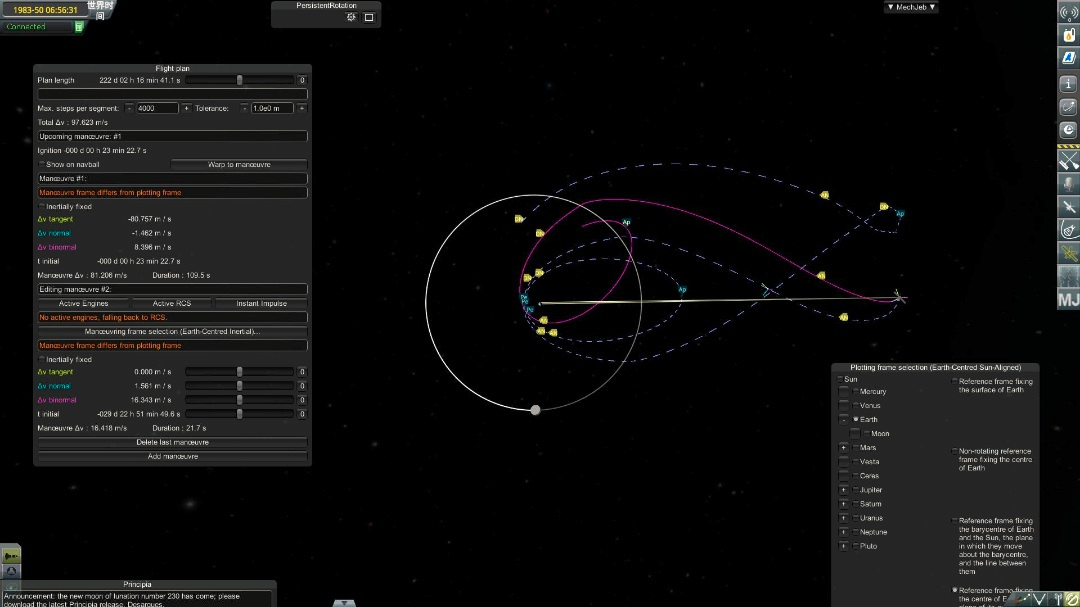Viewport: 1080px width, 607px height.
Task: Expand the Saturn tree node
Action: coord(844,504)
